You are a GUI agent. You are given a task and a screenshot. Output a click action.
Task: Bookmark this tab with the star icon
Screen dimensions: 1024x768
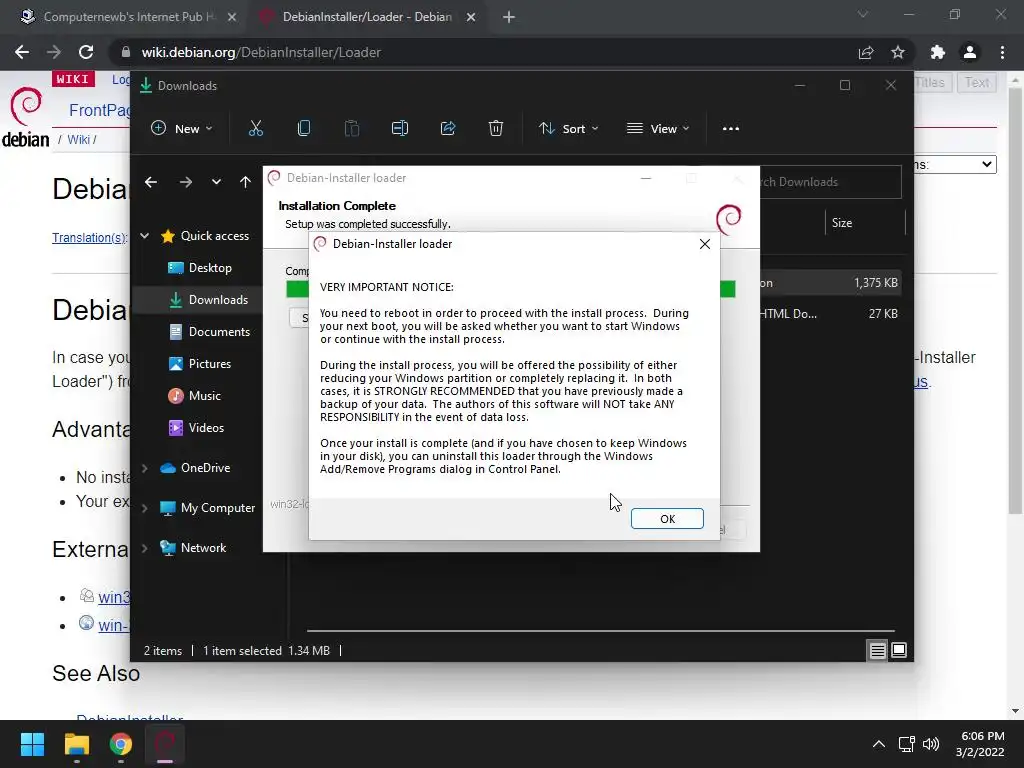tap(898, 52)
